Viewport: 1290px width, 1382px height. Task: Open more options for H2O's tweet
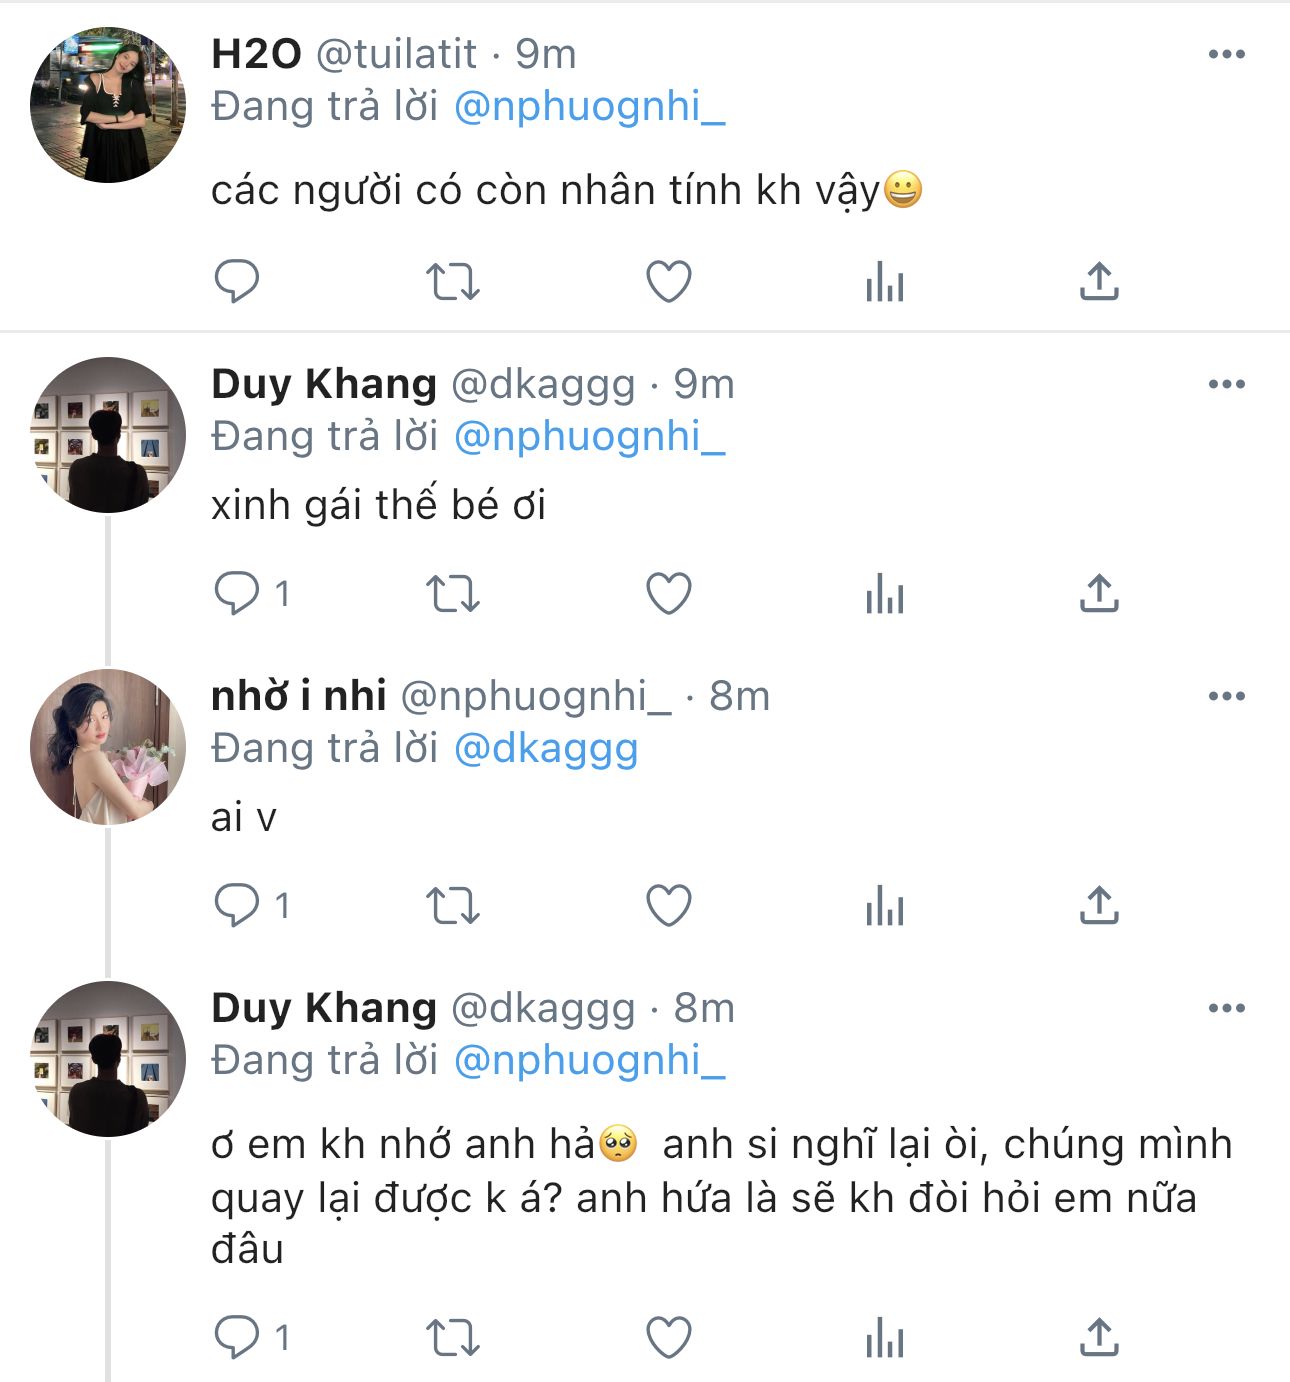pyautogui.click(x=1226, y=55)
